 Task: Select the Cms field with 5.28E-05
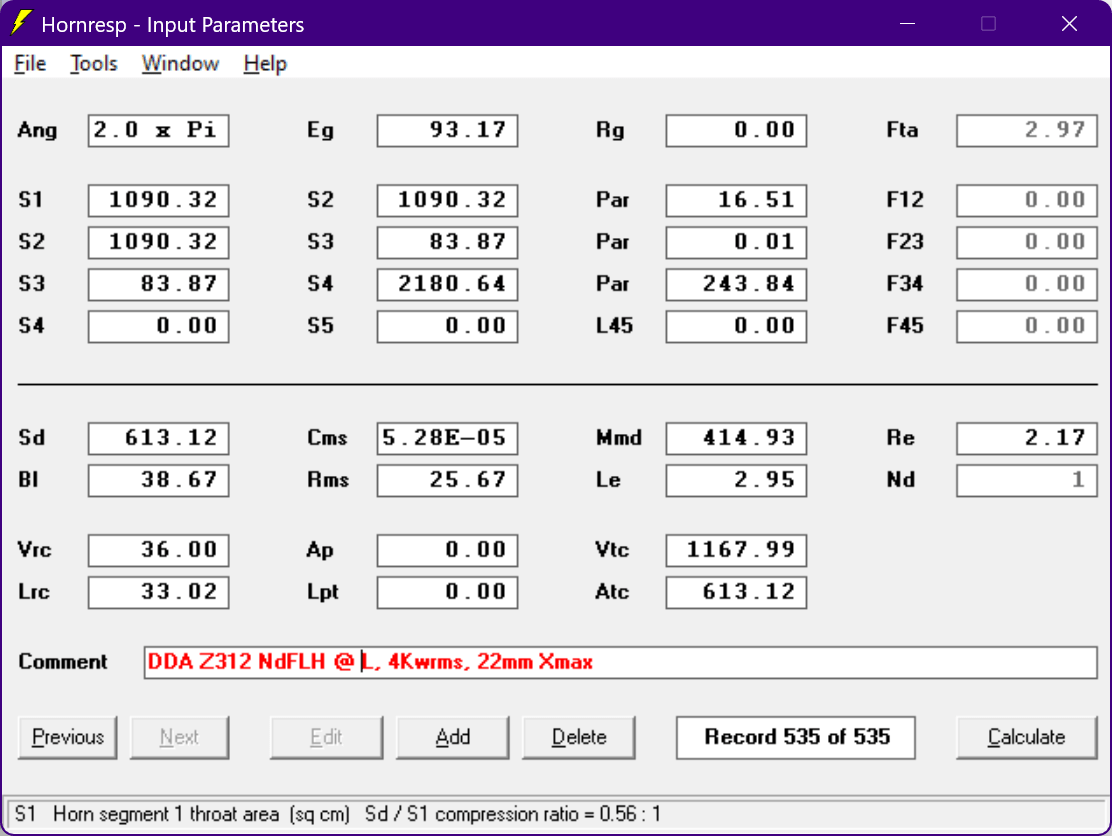pyautogui.click(x=447, y=438)
